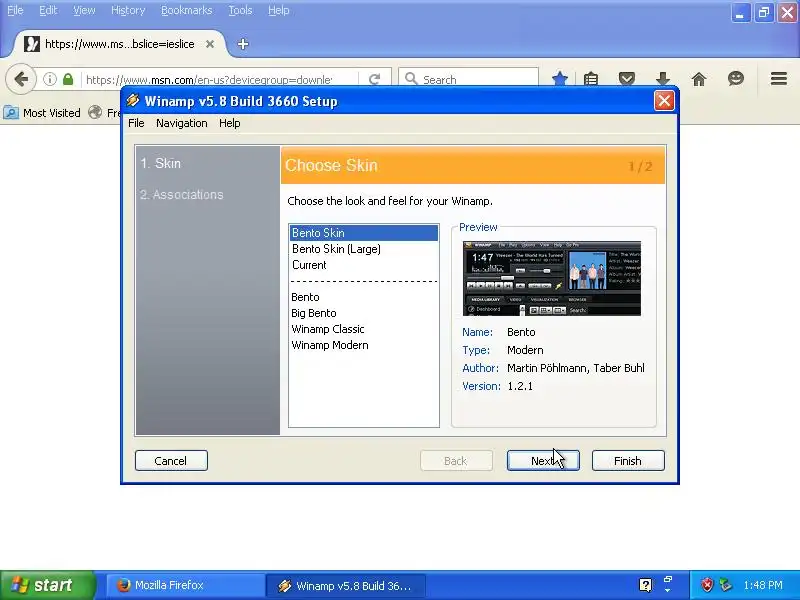
Task: Click the Most Visited bookmark label
Action: [x=52, y=113]
